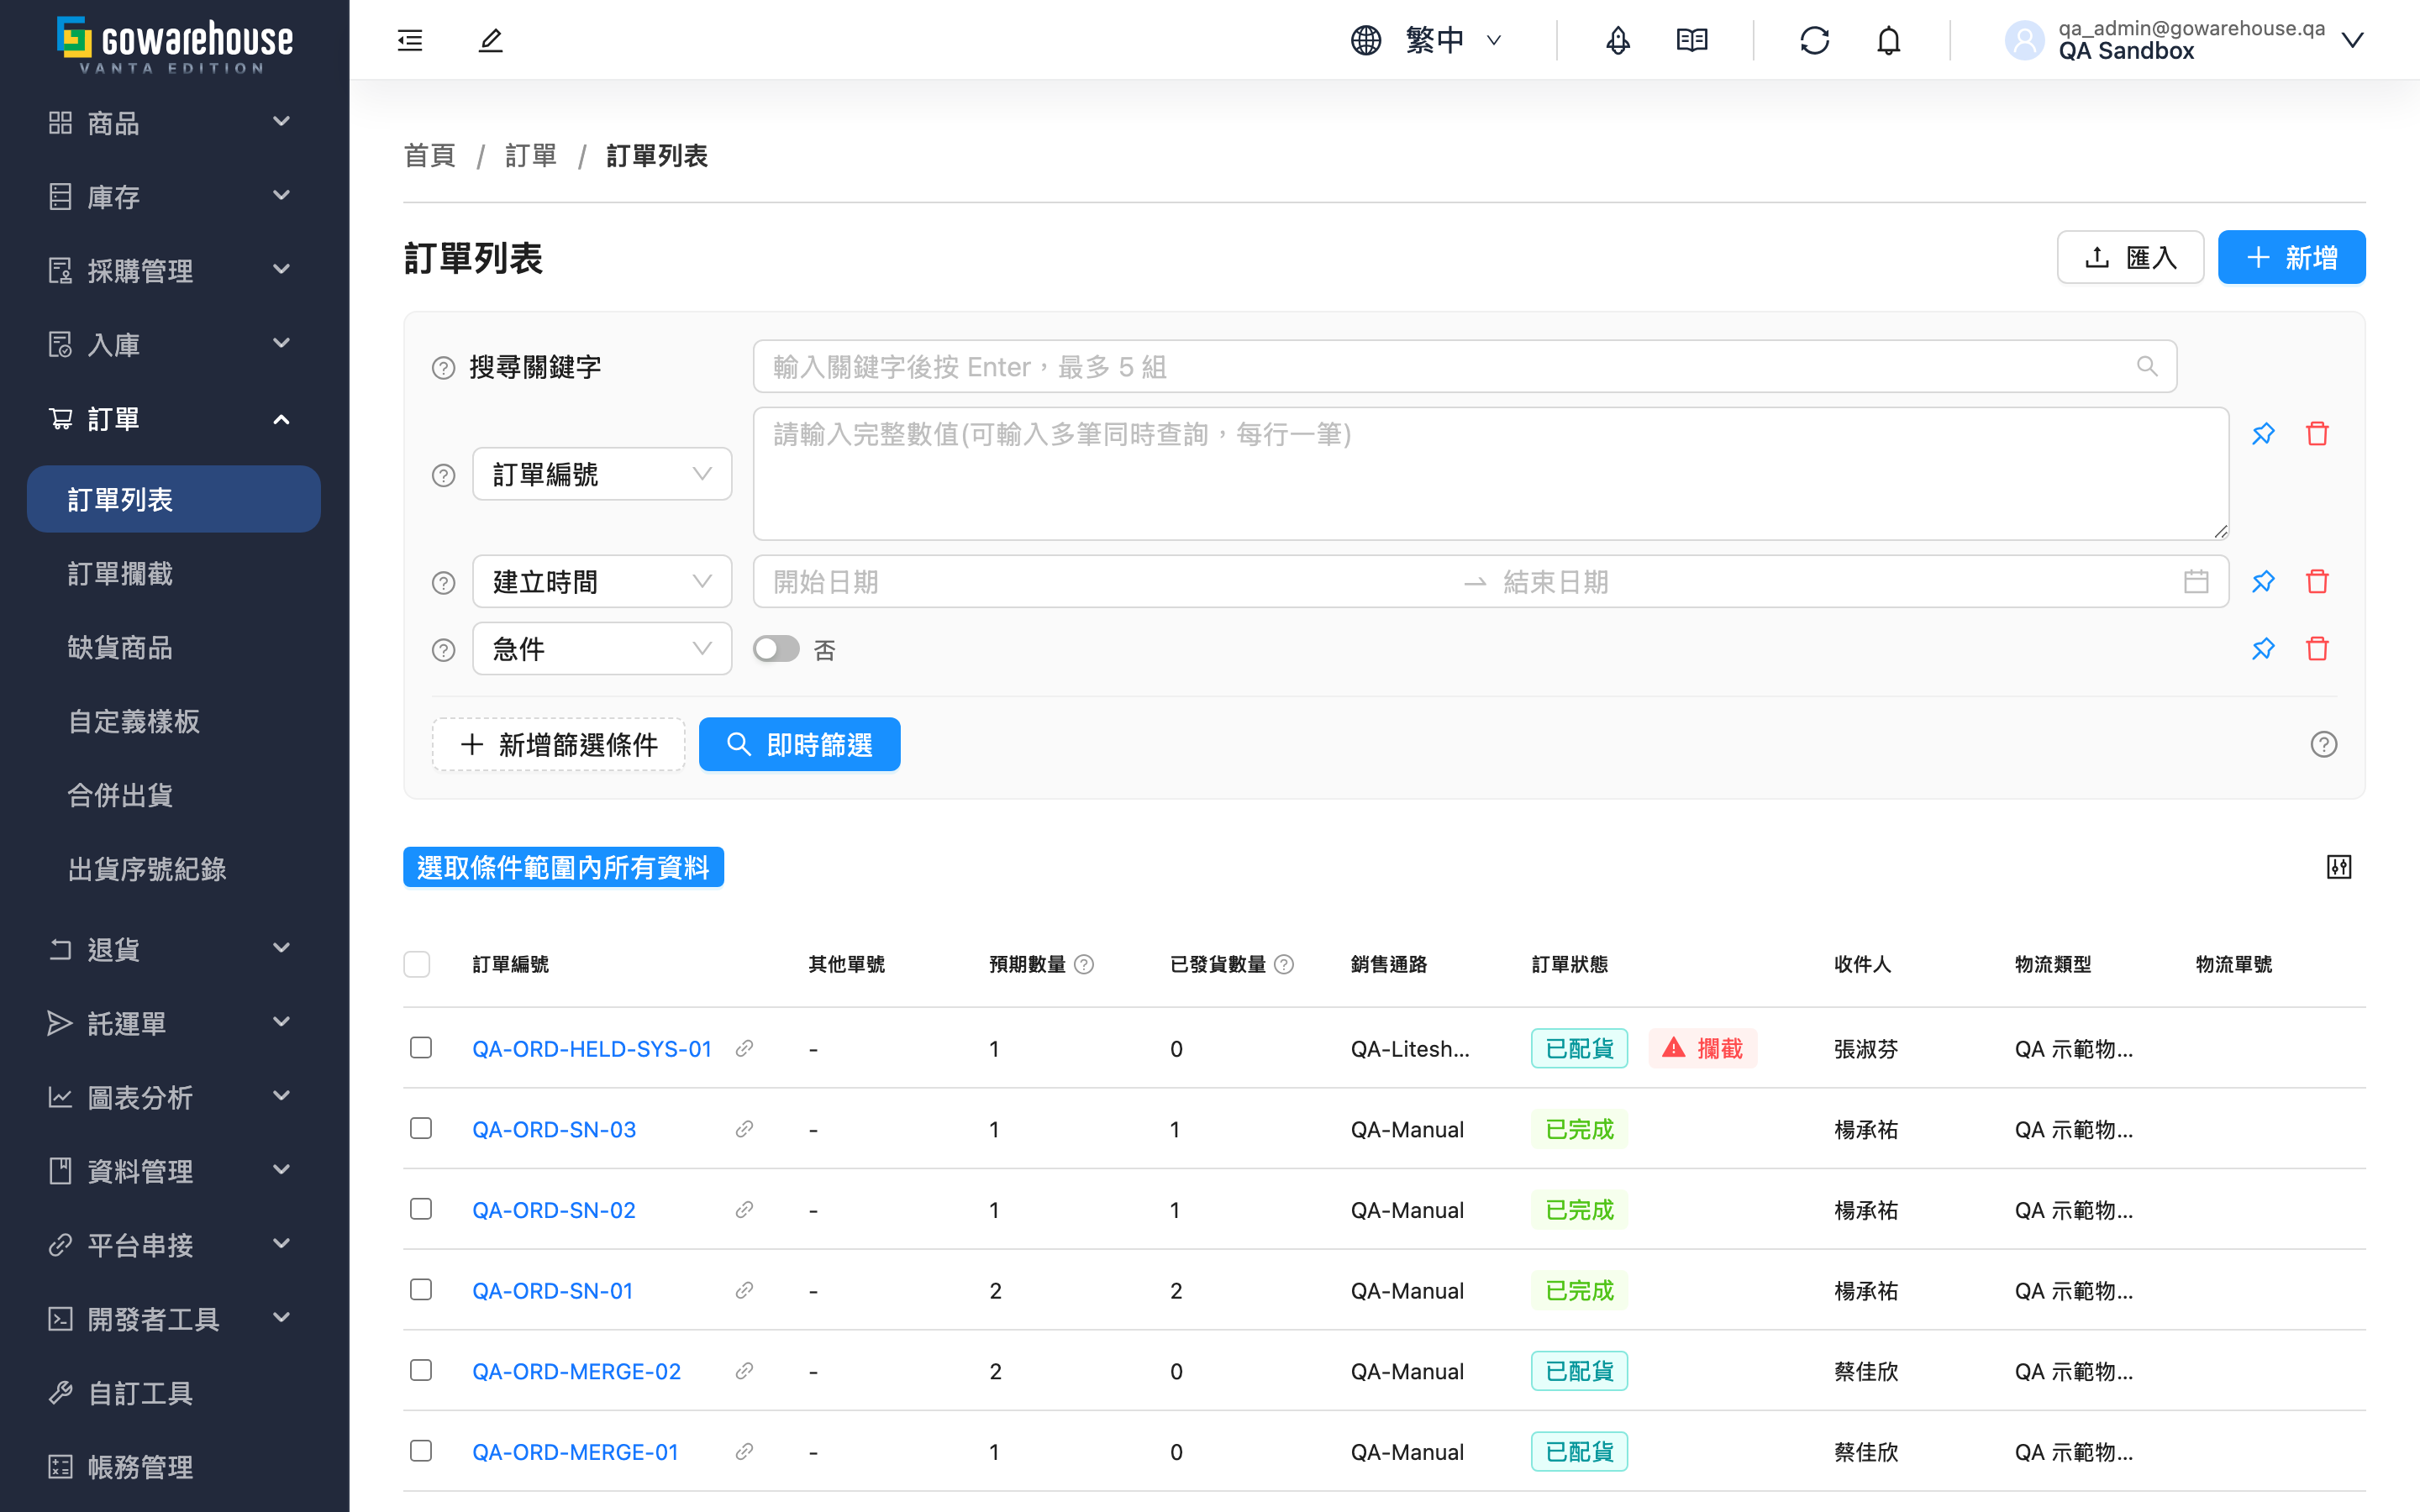Tick the QA-ORD-MERGE-01 row checkbox
Viewport: 2420px width, 1512px height.
pyautogui.click(x=421, y=1451)
